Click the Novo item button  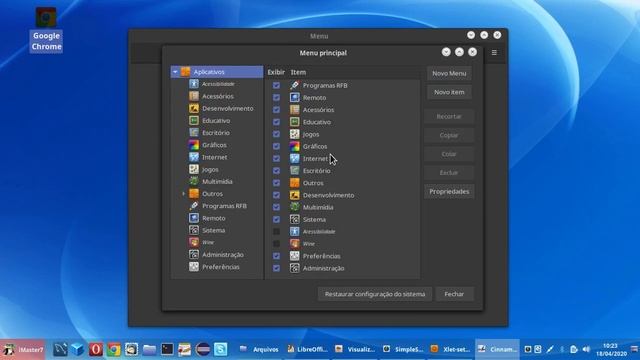pos(449,92)
